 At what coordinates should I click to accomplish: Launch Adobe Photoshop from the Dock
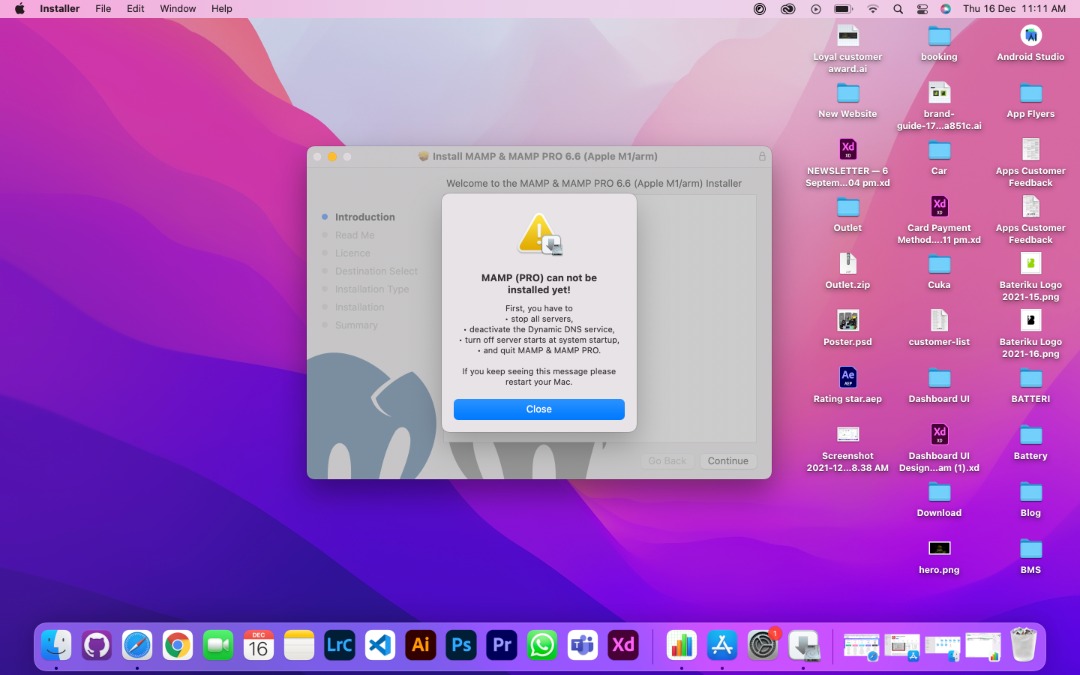pyautogui.click(x=461, y=645)
